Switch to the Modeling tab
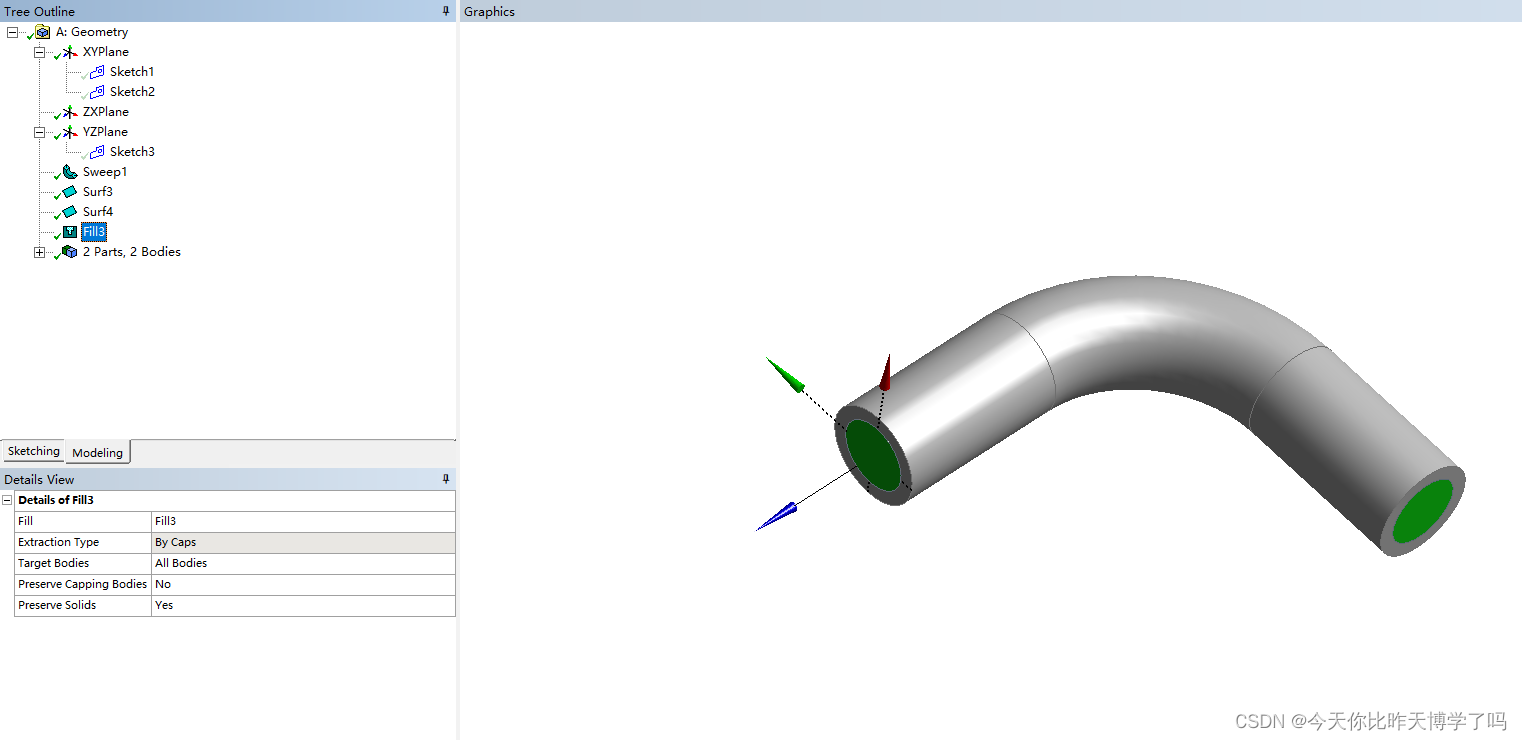The height and width of the screenshot is (740, 1522). coord(96,452)
